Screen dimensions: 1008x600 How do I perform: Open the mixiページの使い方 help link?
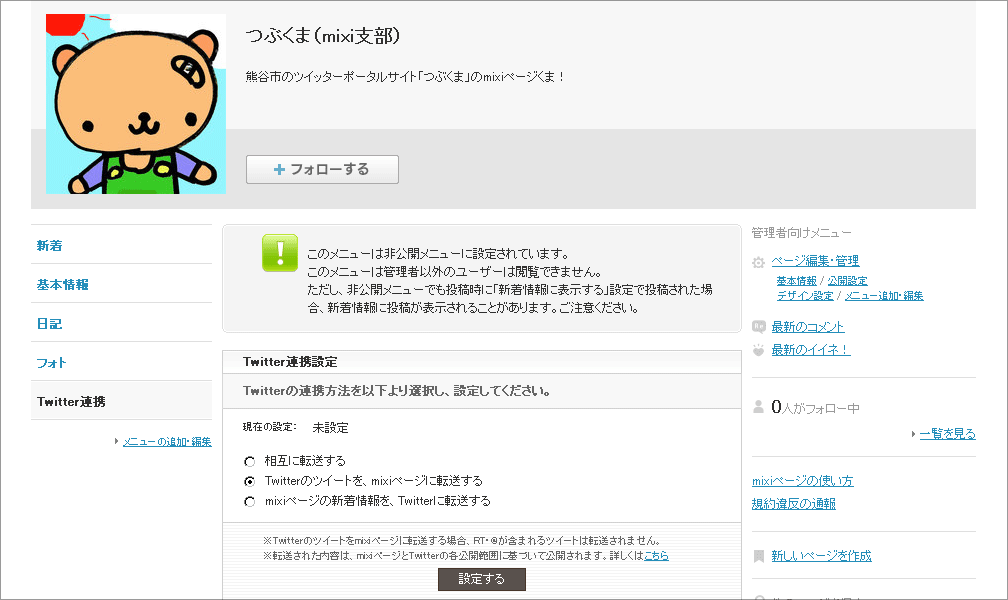coord(803,480)
